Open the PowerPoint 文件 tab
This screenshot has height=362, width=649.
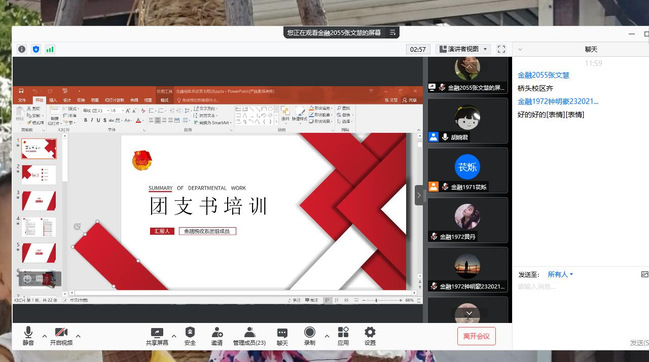22,100
